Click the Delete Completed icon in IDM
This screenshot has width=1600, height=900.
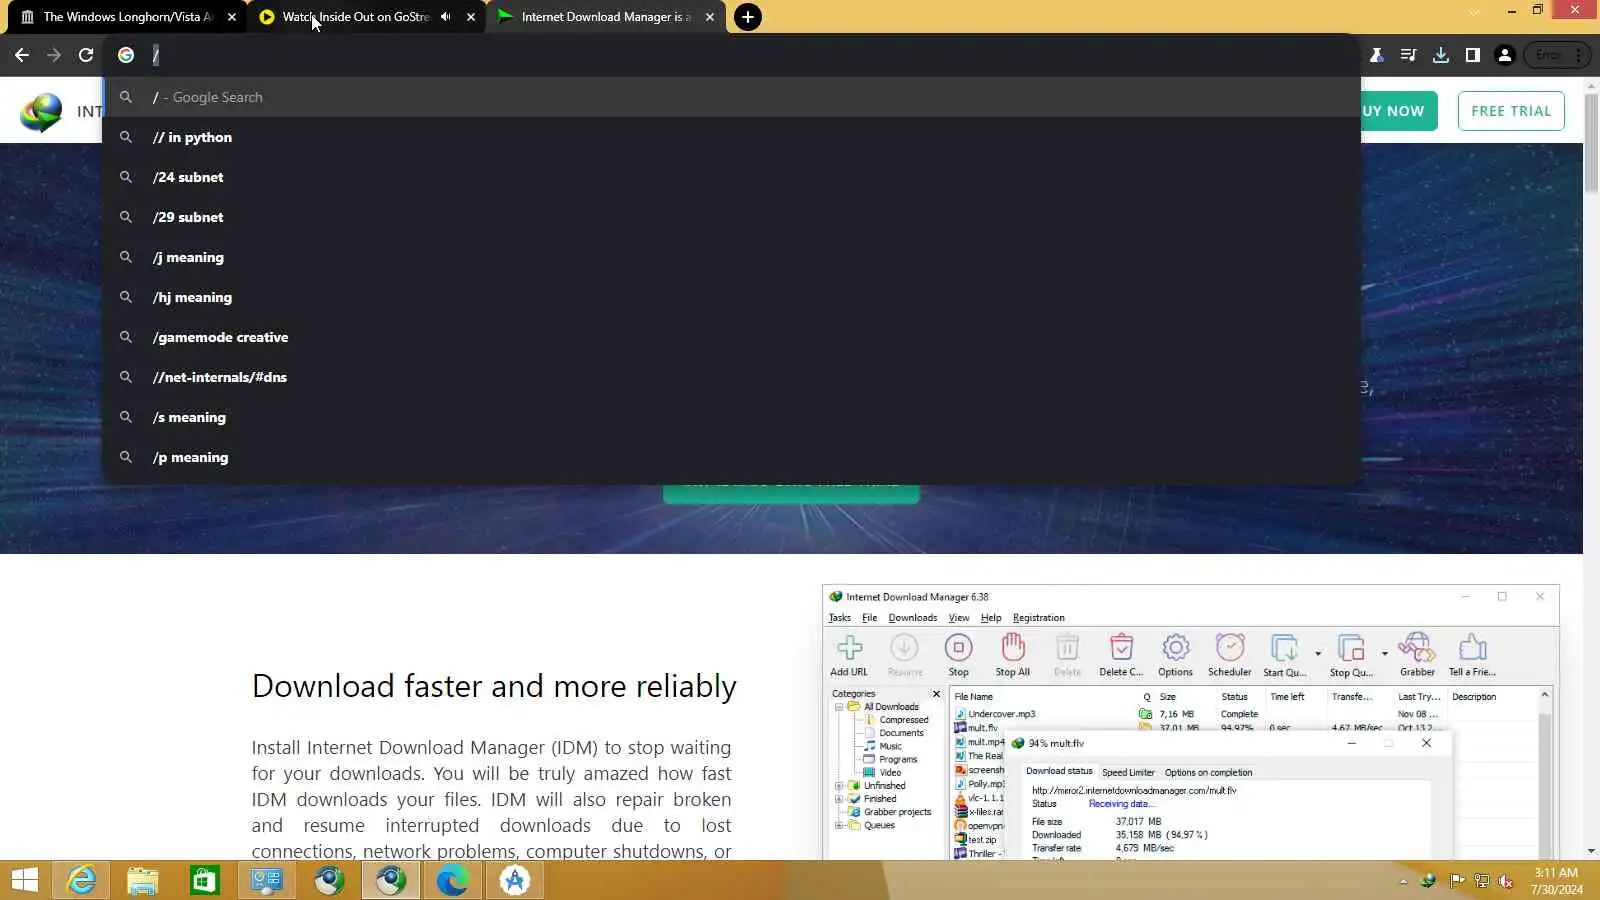click(x=1121, y=655)
